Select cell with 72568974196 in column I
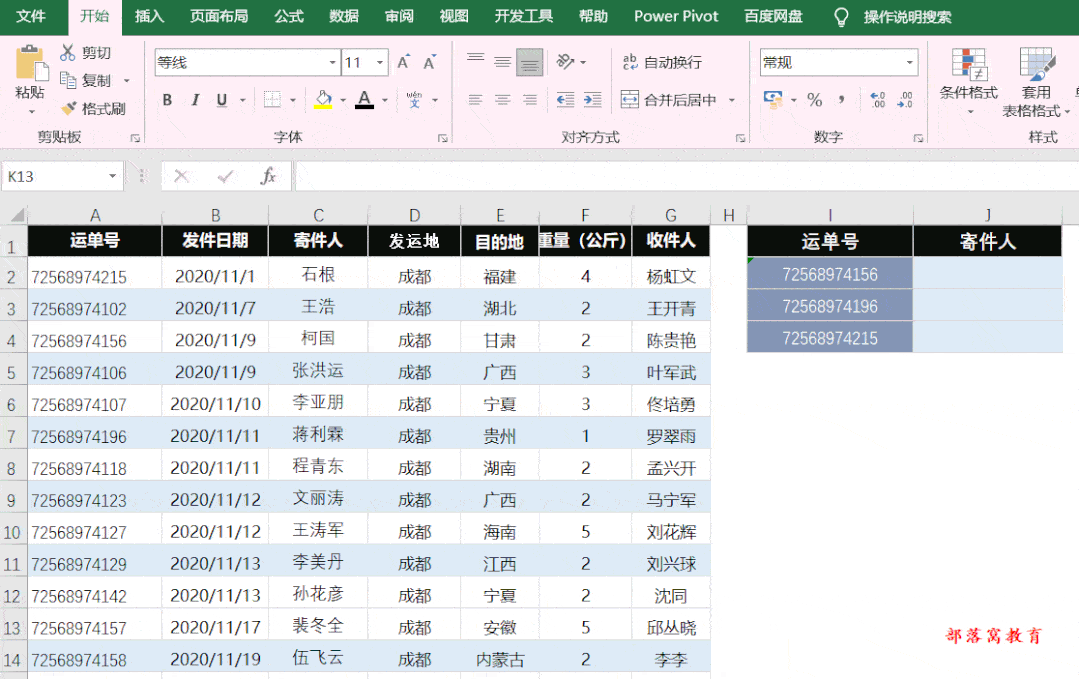Screen dimensions: 1079x679 coord(830,306)
